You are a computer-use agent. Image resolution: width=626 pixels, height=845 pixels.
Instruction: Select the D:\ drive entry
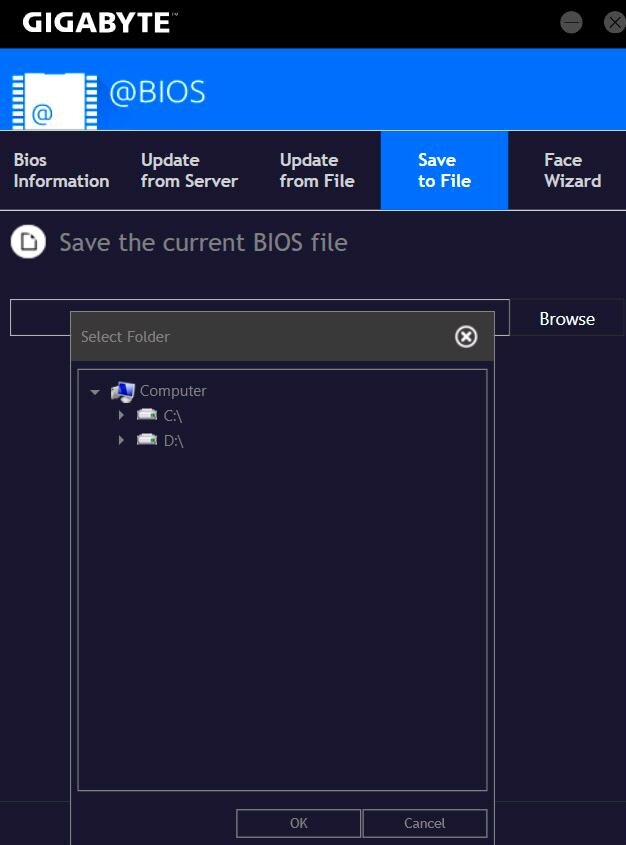click(173, 441)
